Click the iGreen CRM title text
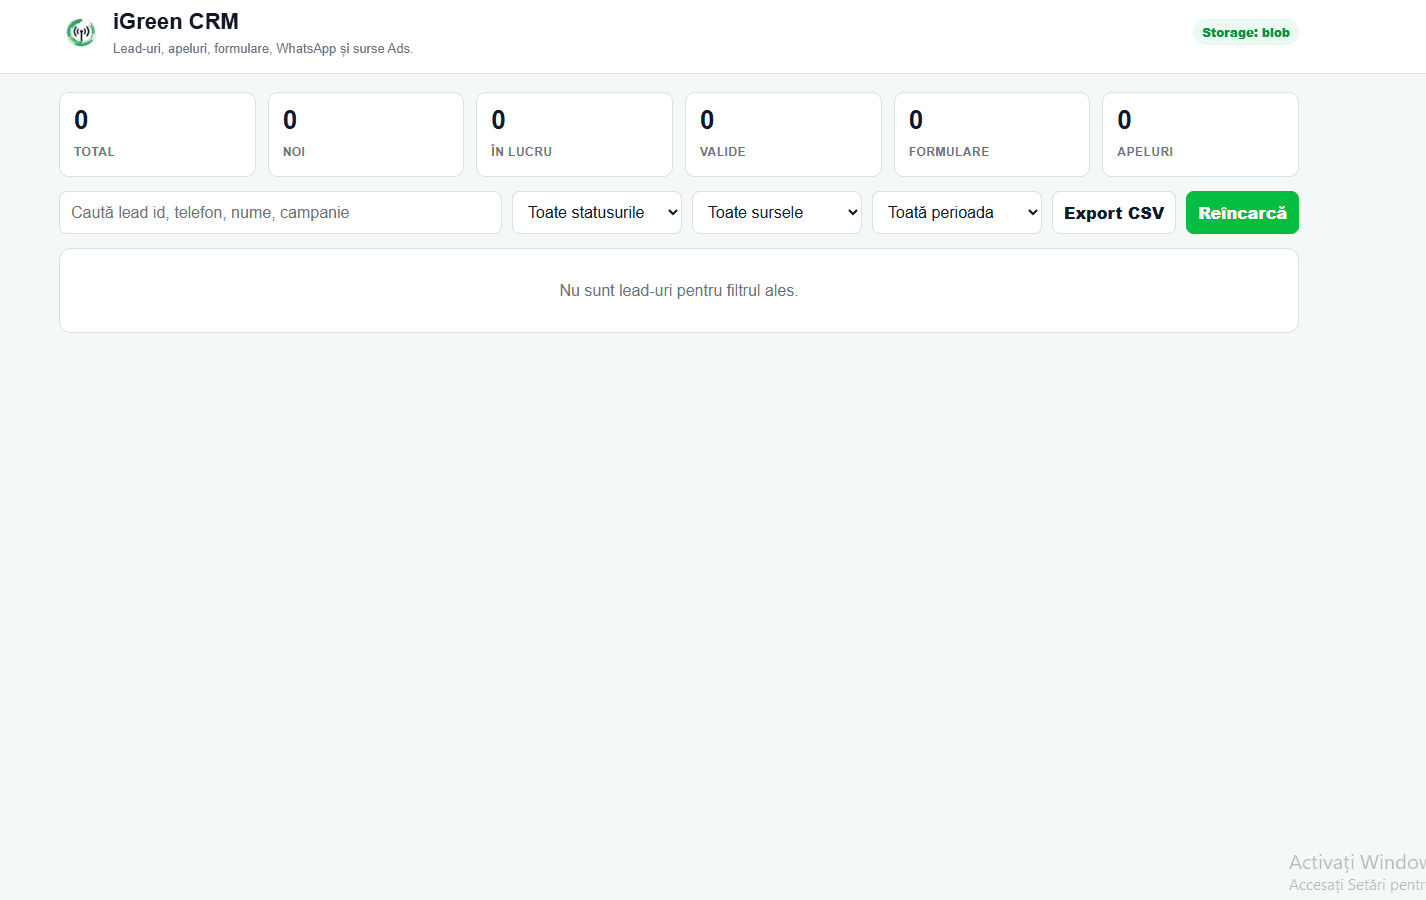Viewport: 1426px width, 900px height. 176,22
